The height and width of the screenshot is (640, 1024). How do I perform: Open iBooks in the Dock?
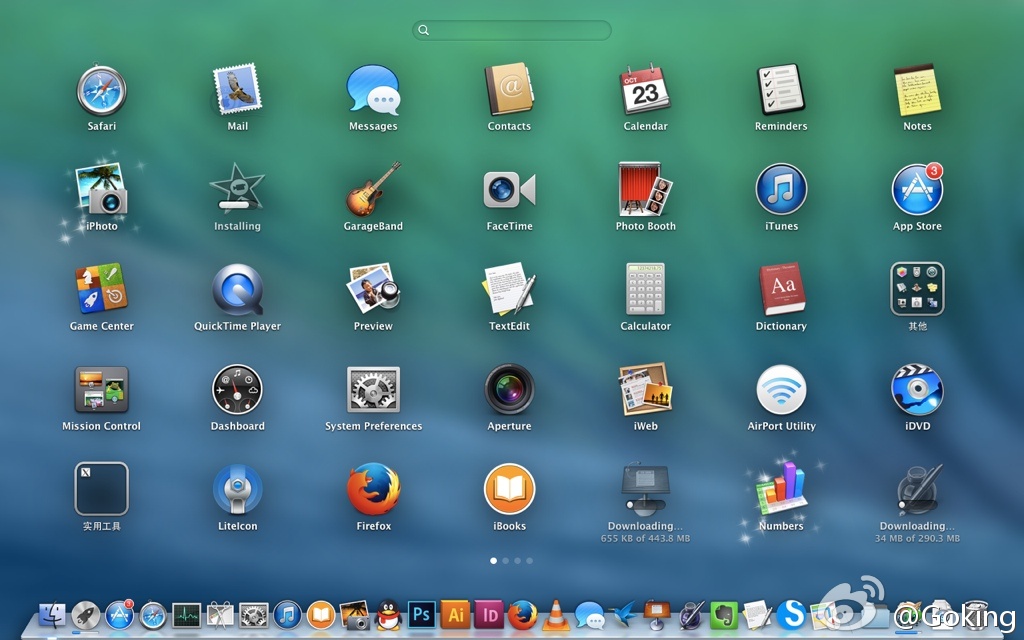321,615
